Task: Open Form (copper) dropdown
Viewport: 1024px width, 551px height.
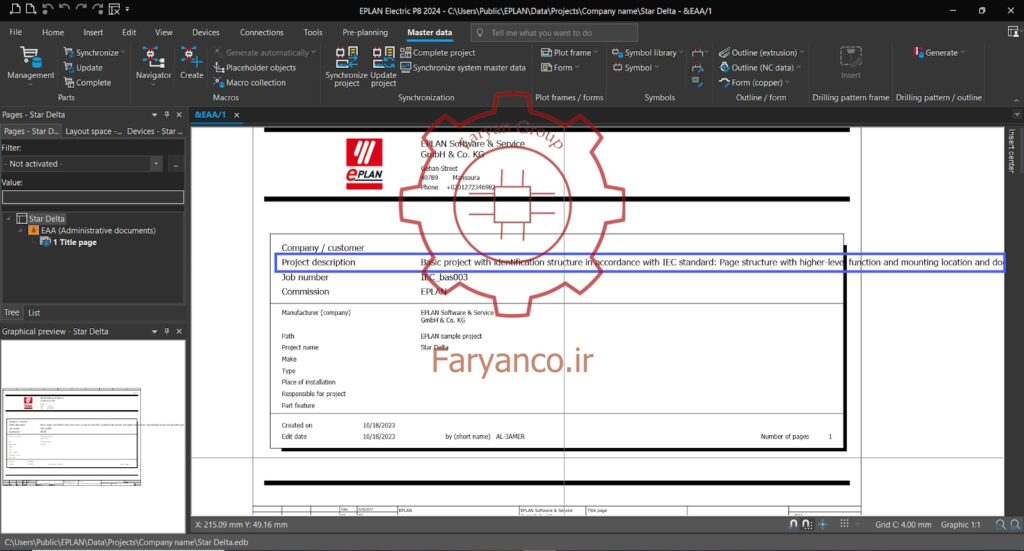Action: coord(754,83)
